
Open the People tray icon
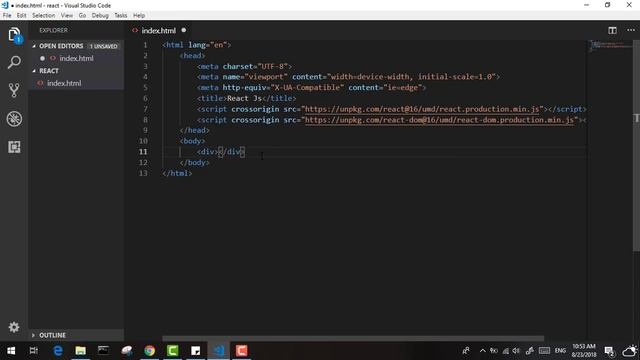coord(466,351)
